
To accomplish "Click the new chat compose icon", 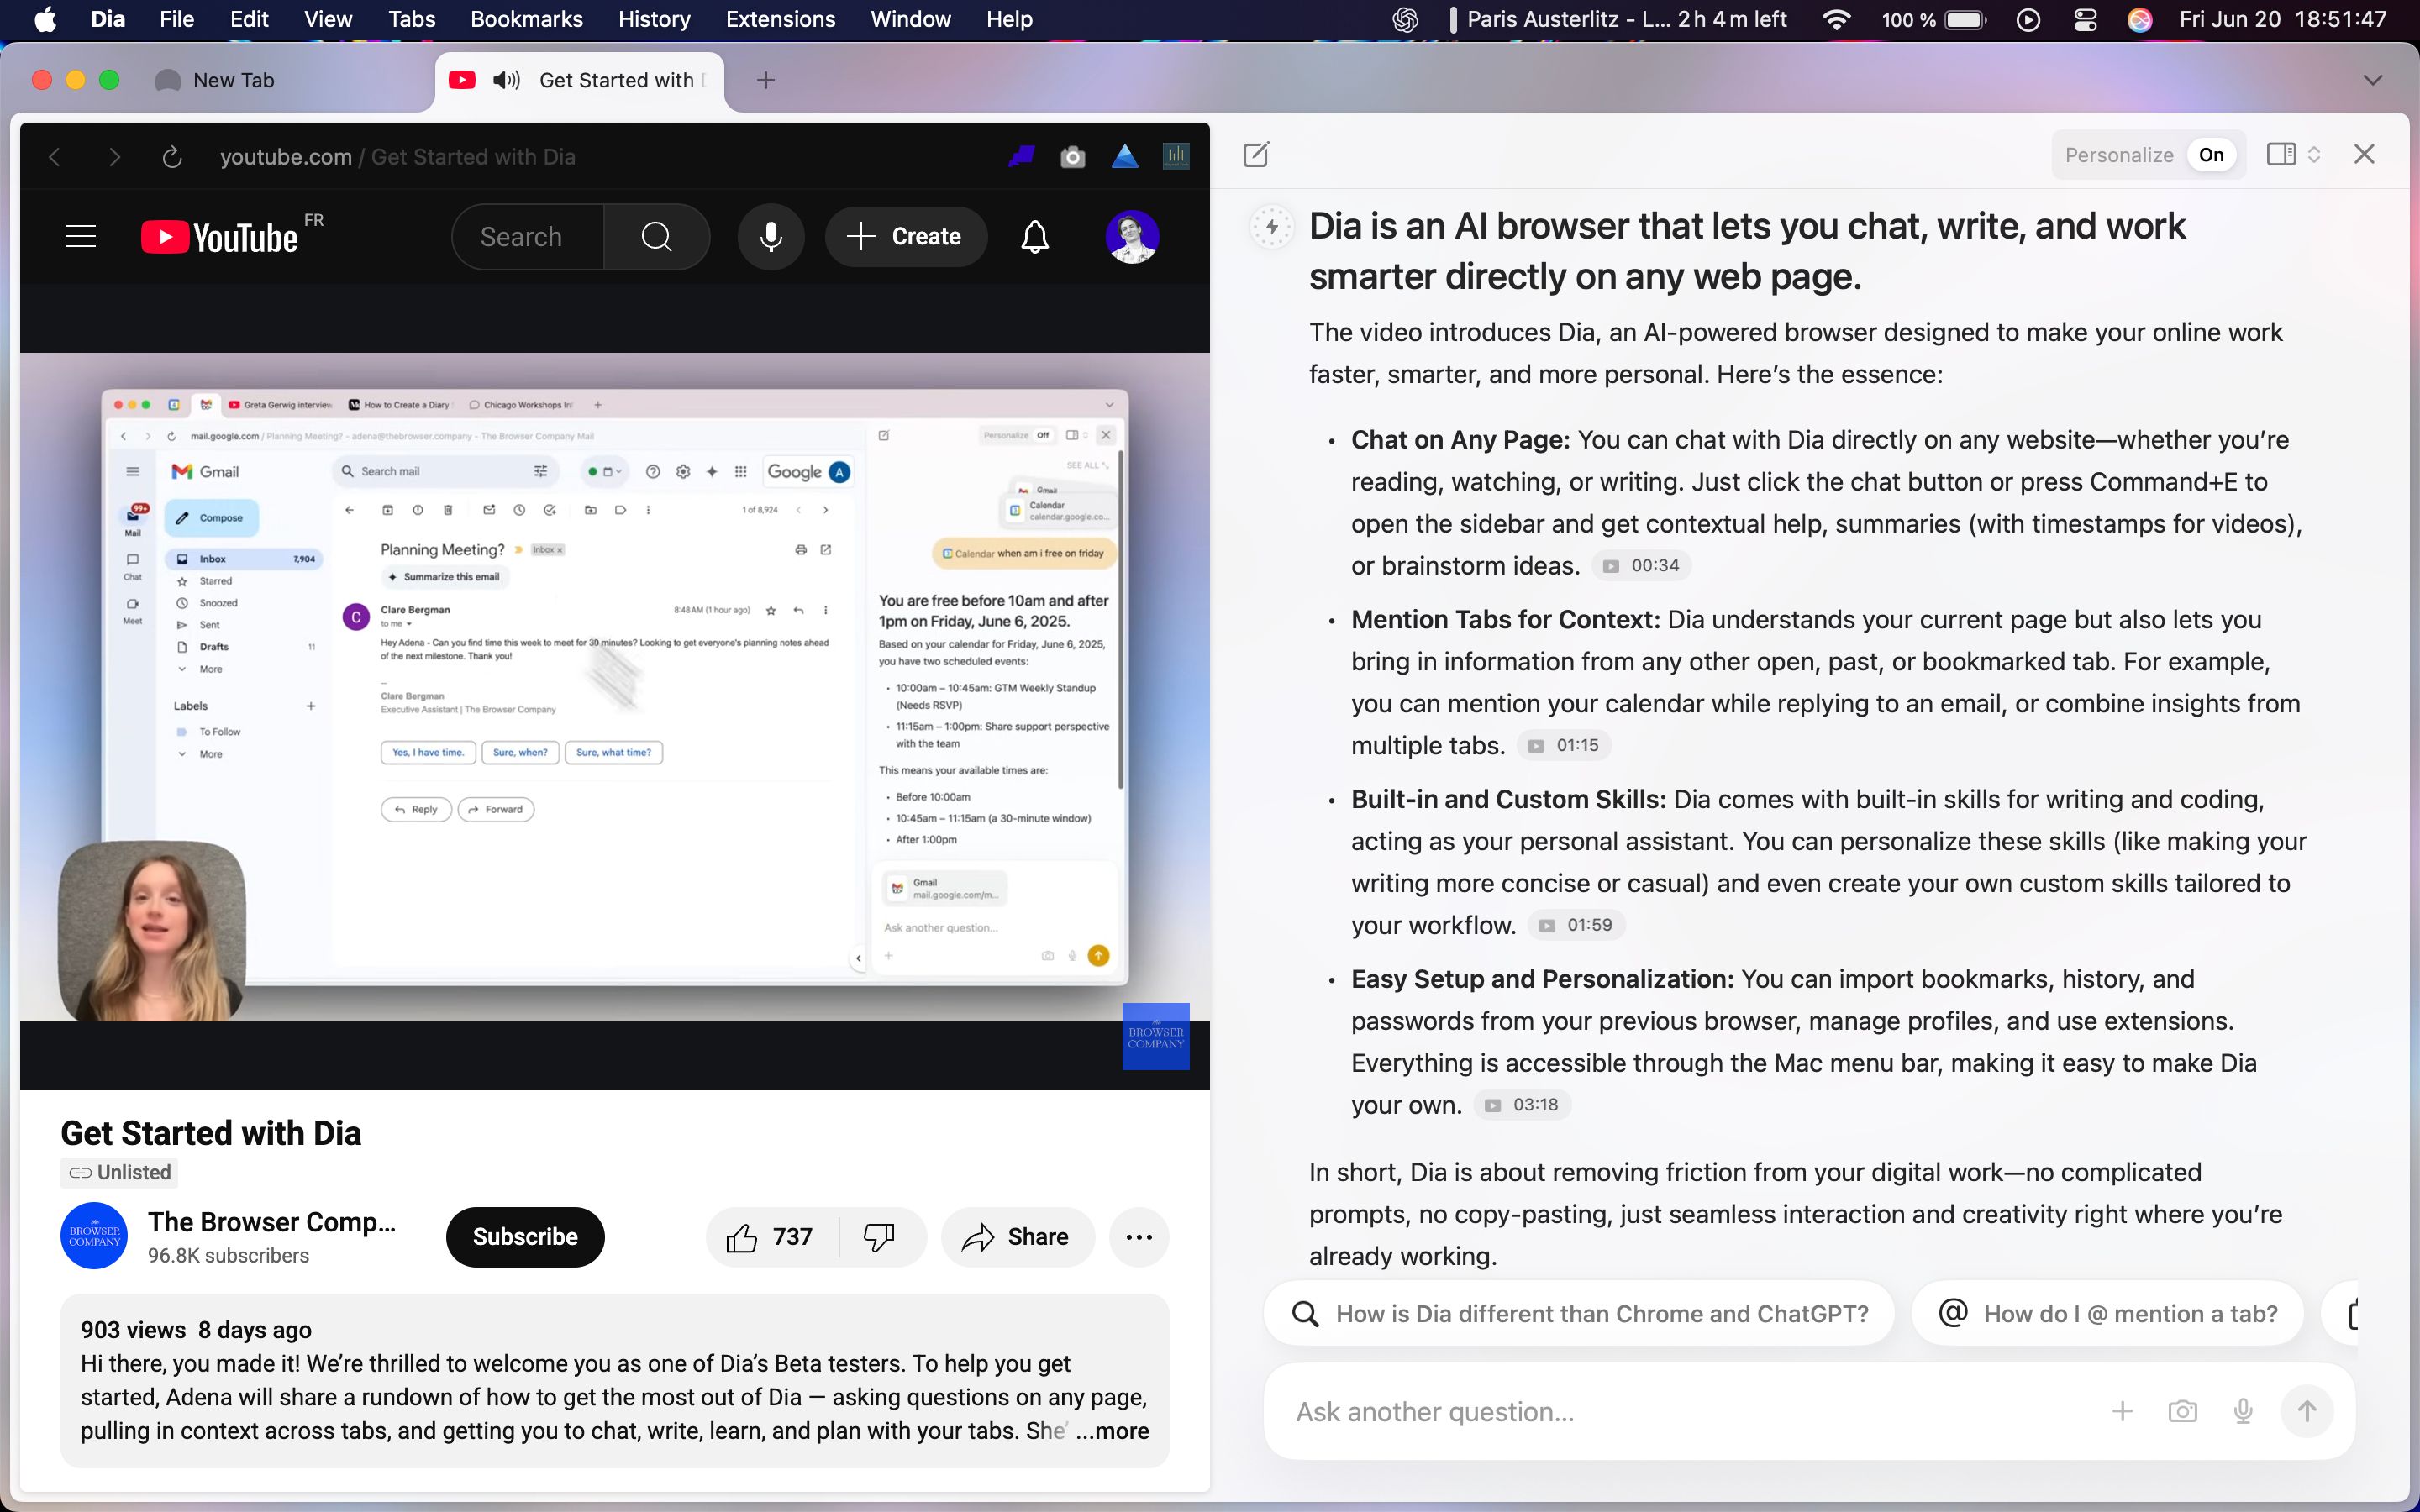I will (1256, 154).
